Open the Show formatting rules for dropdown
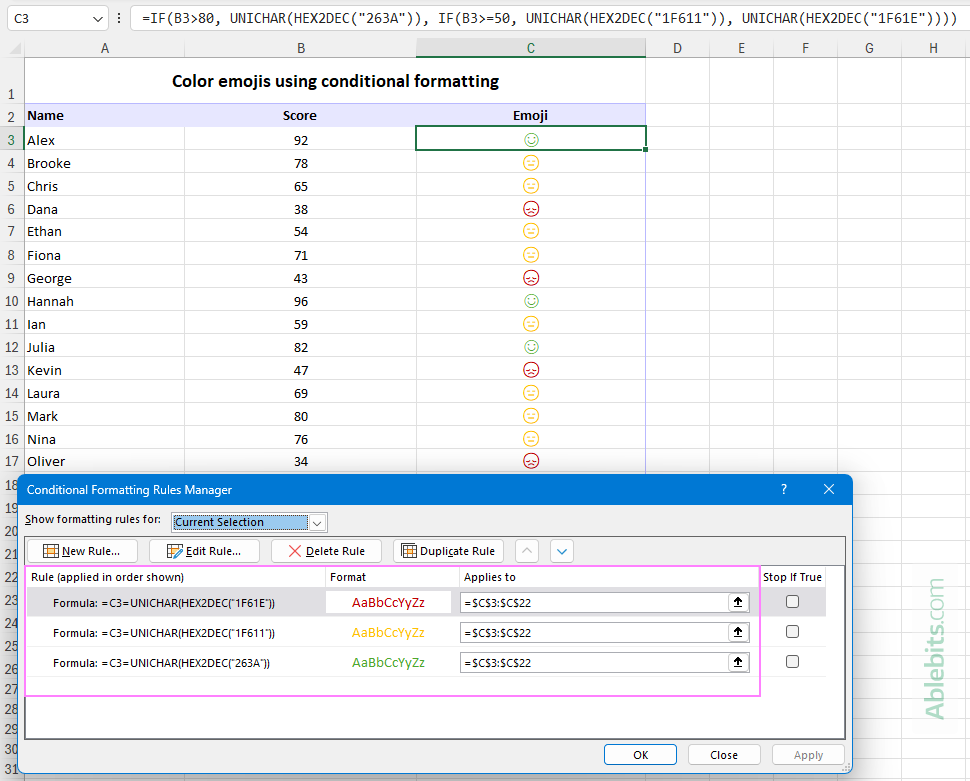970x781 pixels. pyautogui.click(x=317, y=522)
